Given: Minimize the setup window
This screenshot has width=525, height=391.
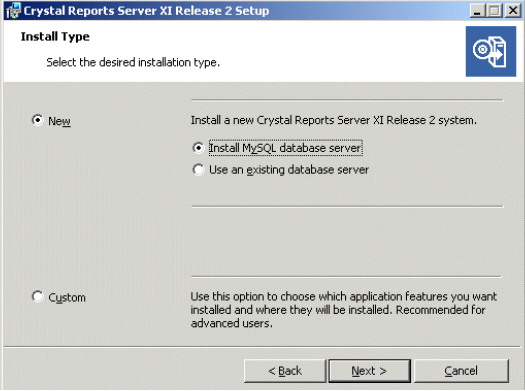Looking at the screenshot, I should [x=477, y=10].
